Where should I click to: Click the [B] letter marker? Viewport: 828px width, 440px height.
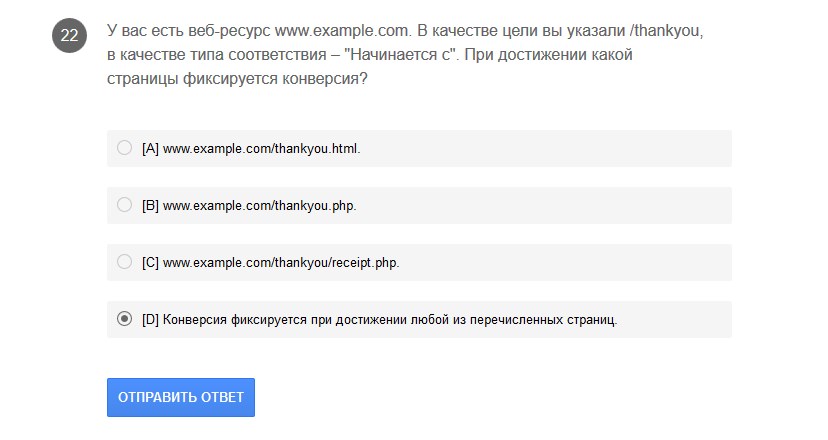(x=150, y=206)
